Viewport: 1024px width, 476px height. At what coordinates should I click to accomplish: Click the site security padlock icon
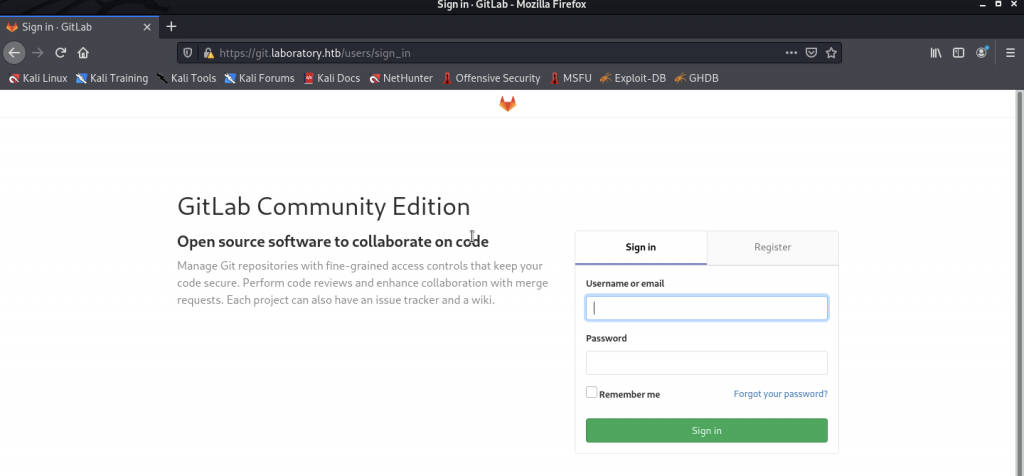(208, 53)
